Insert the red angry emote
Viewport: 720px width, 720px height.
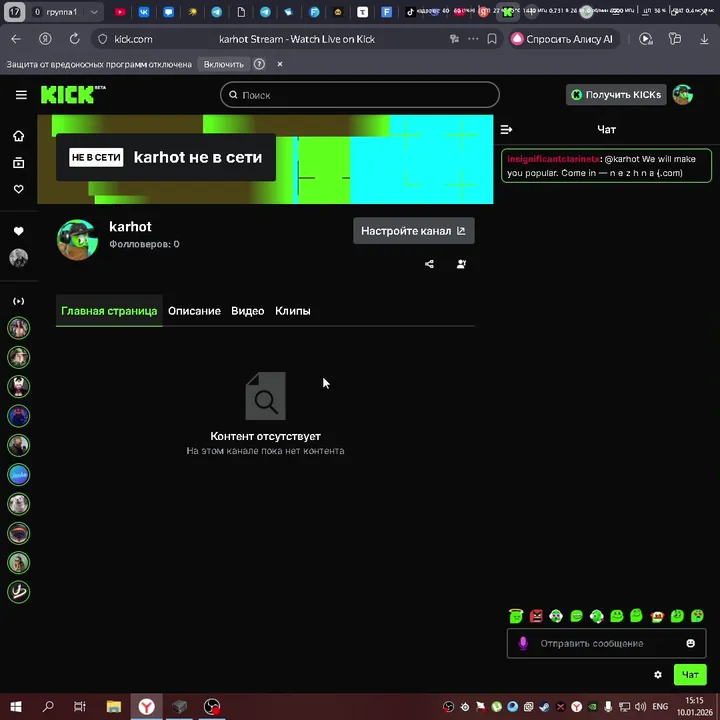(536, 616)
